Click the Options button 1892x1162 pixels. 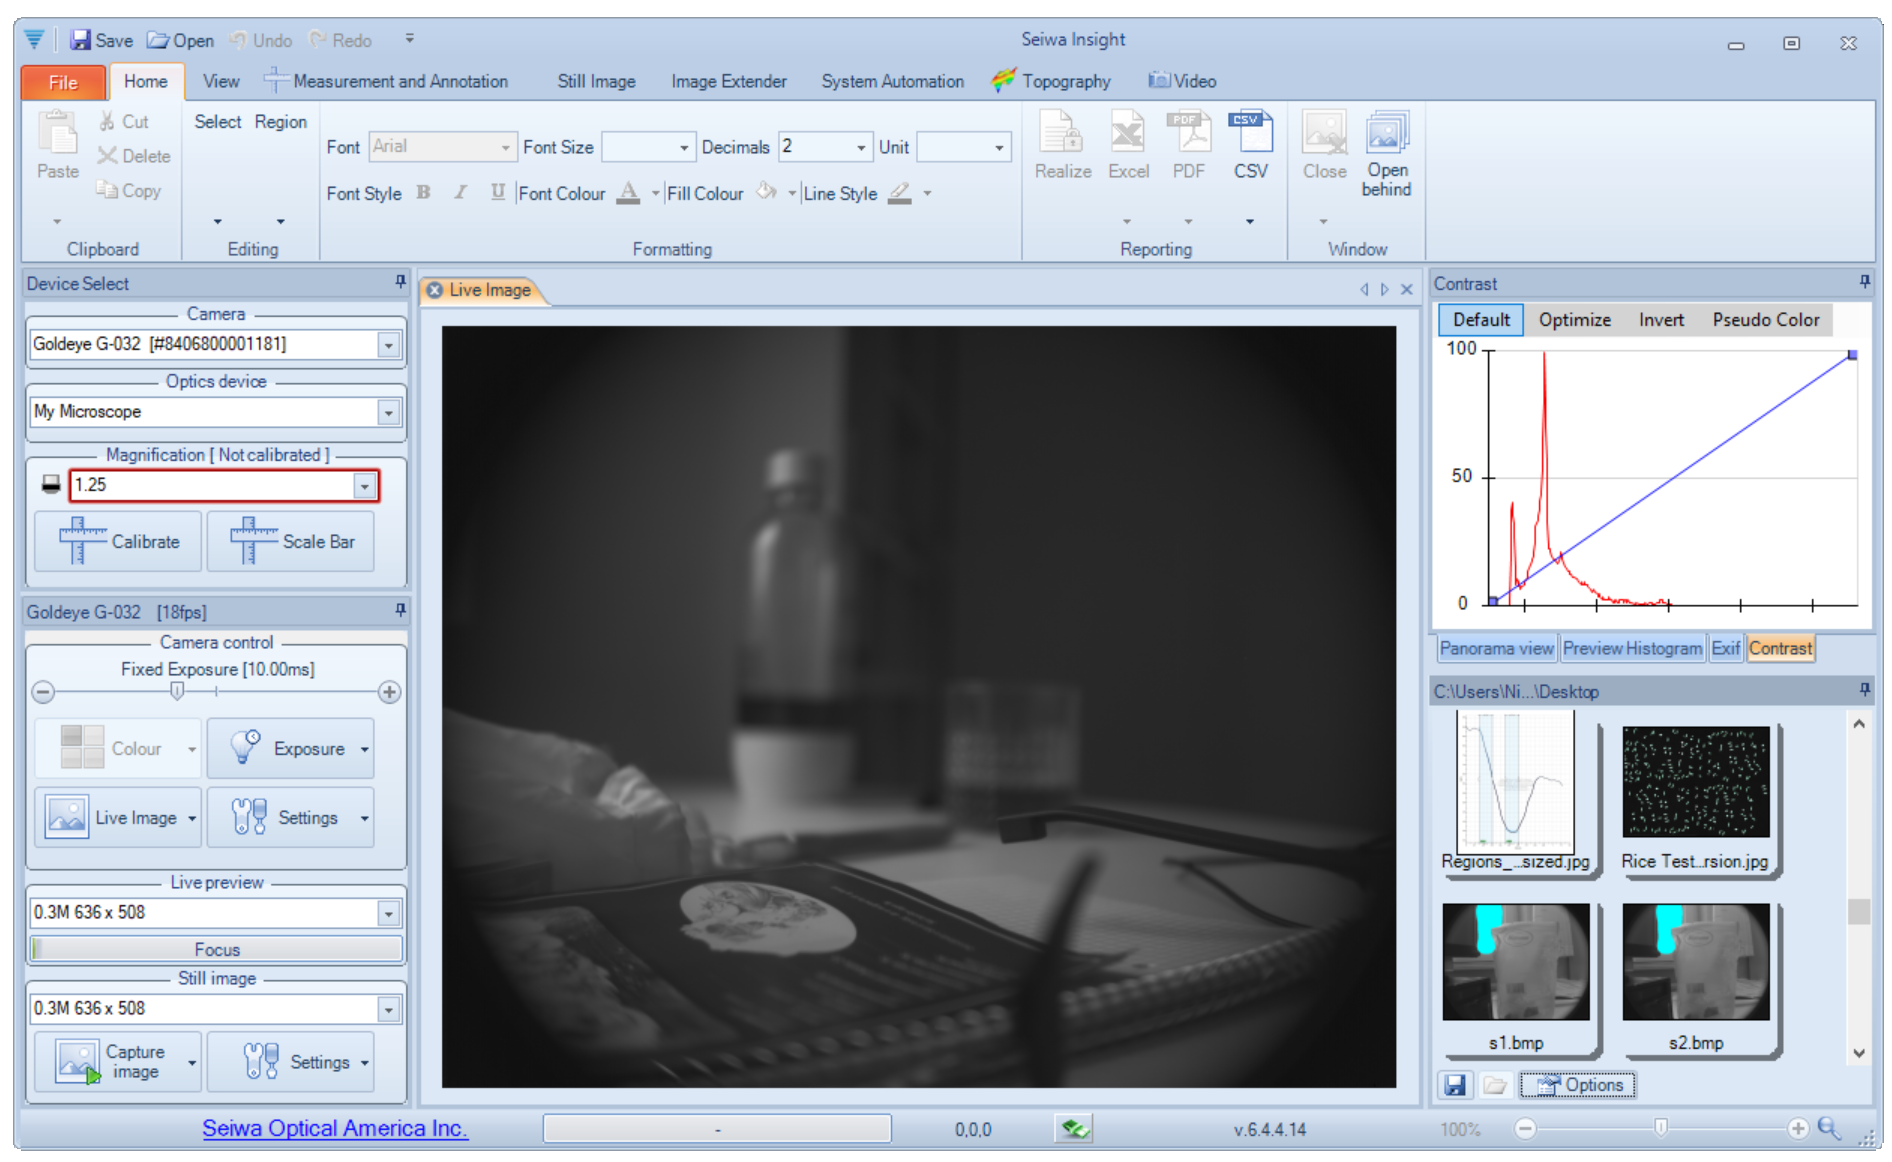coord(1578,1085)
